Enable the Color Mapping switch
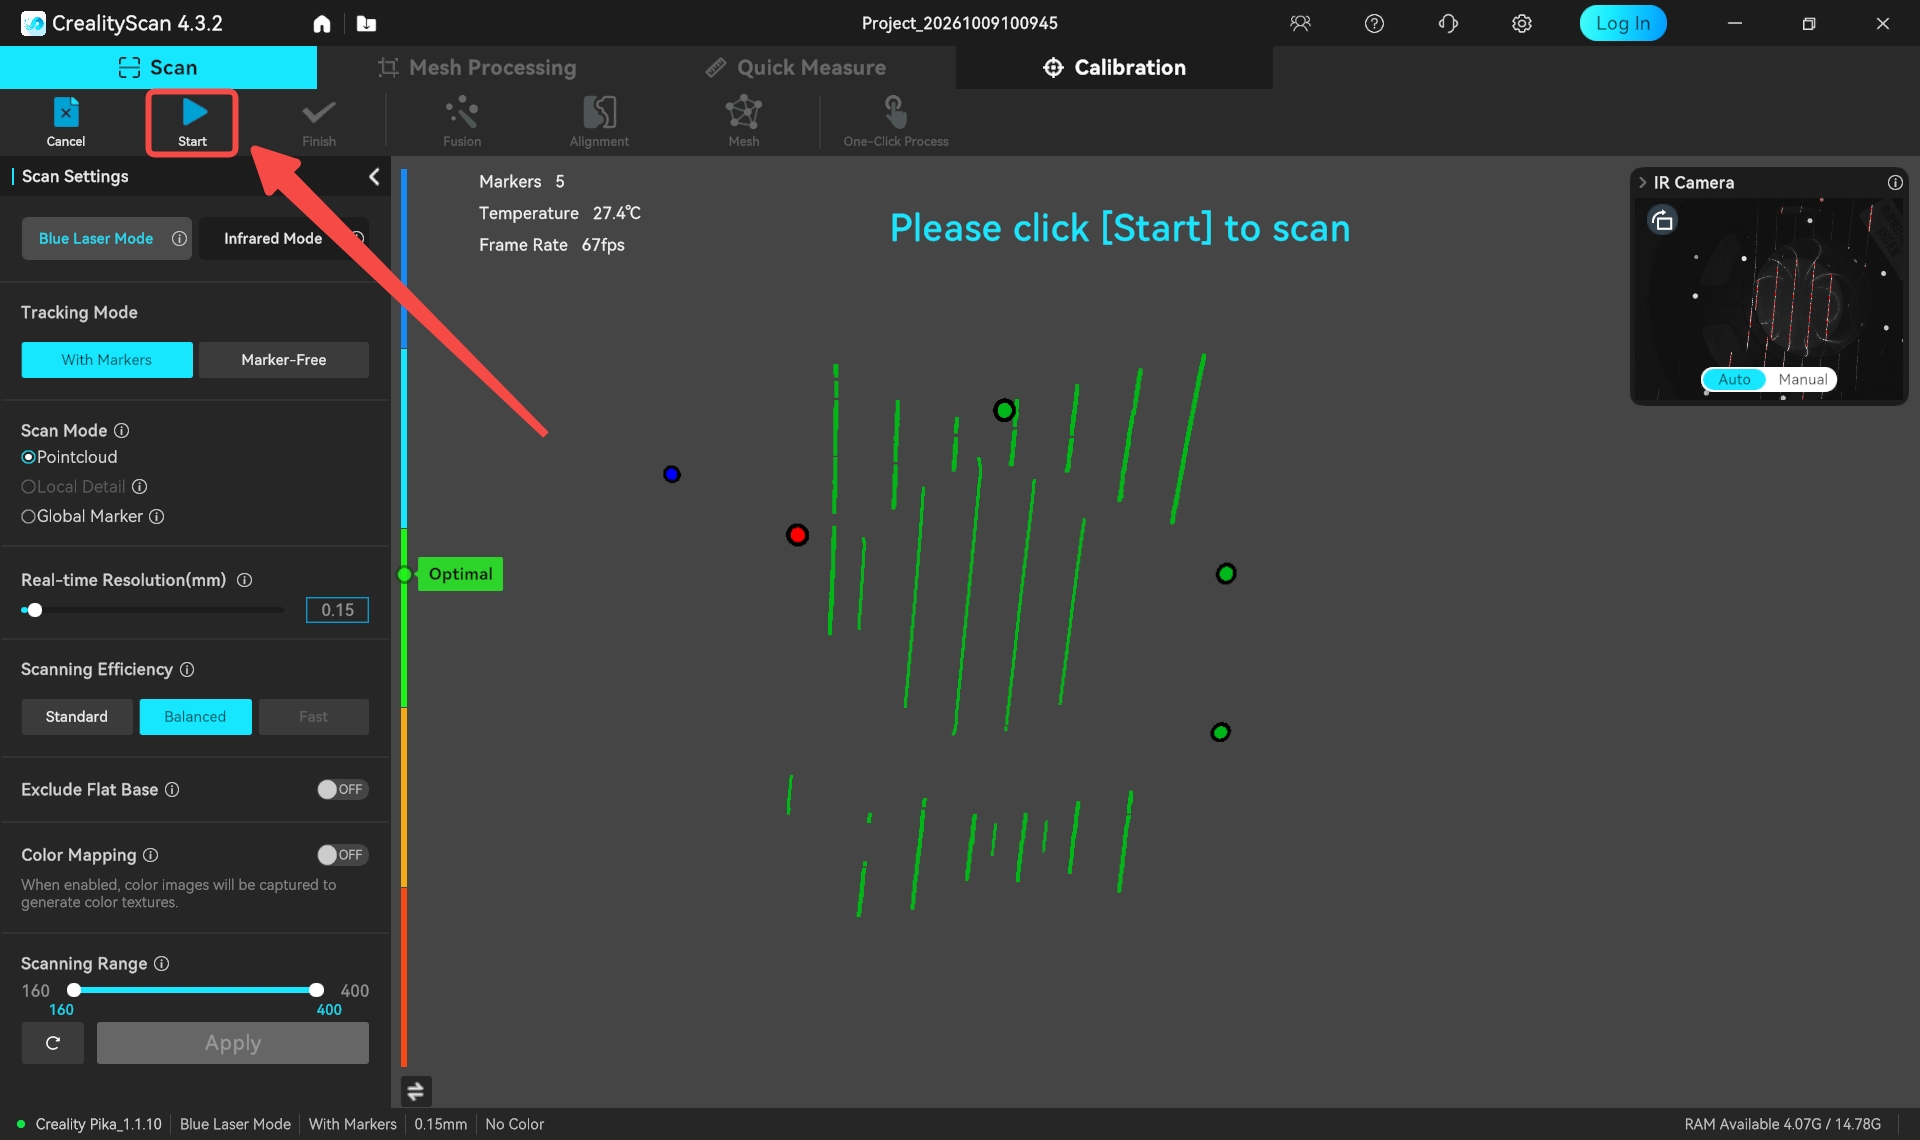1920x1140 pixels. [x=342, y=855]
